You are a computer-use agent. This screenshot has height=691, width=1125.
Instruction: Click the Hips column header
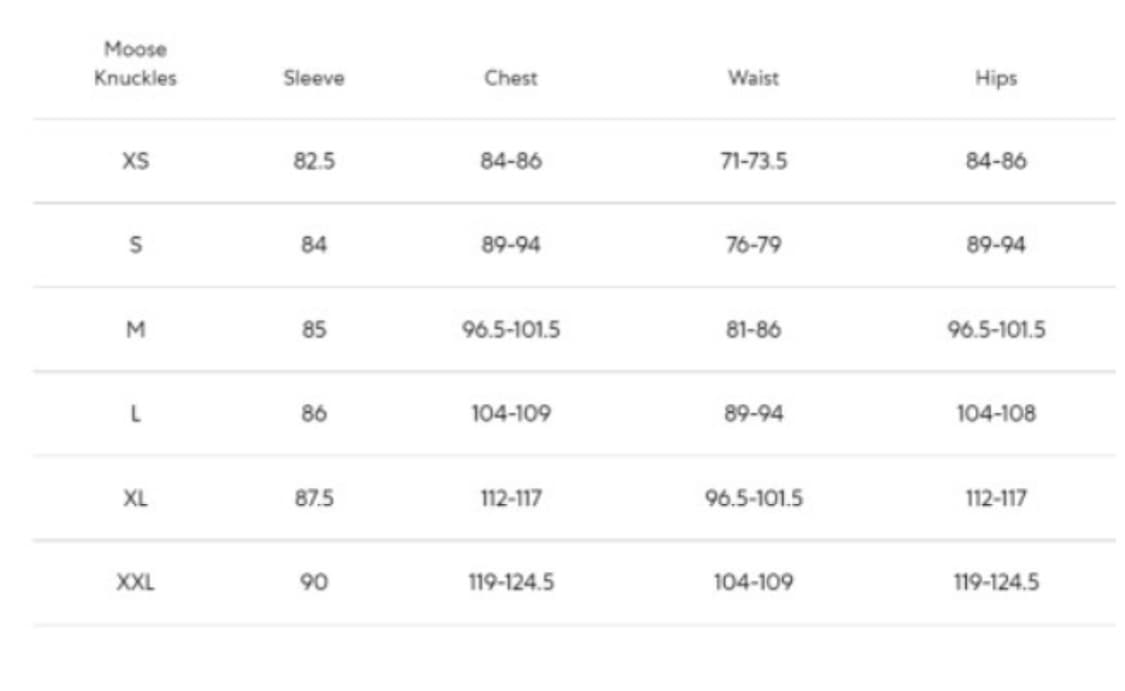(995, 78)
